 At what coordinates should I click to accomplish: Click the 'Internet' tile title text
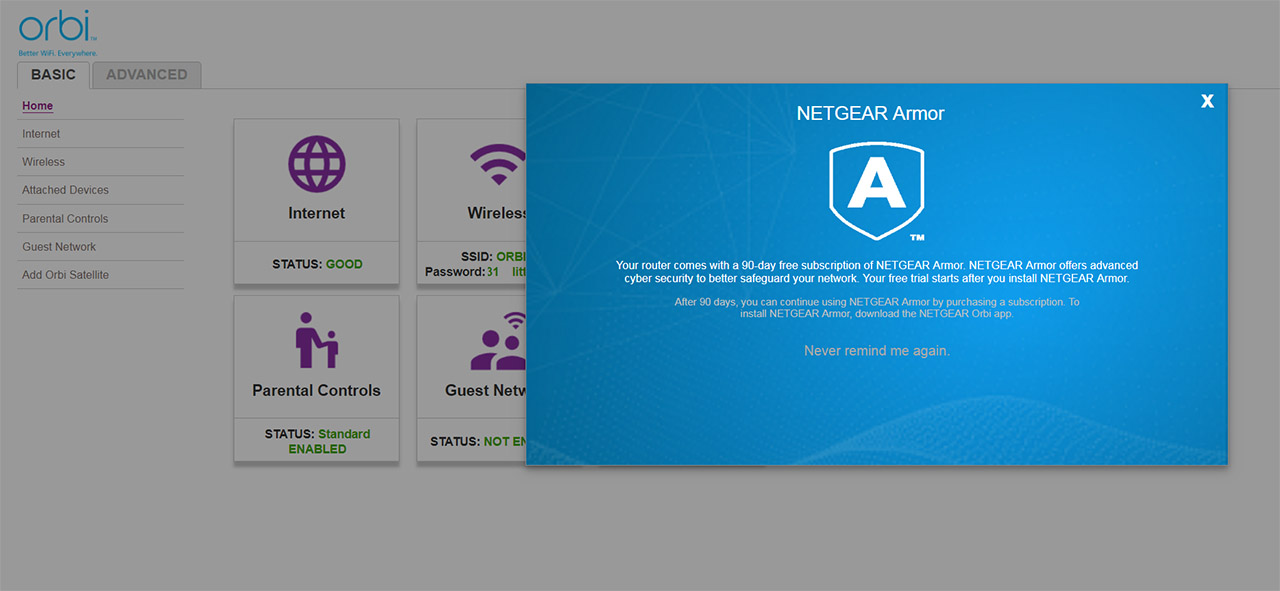[316, 213]
